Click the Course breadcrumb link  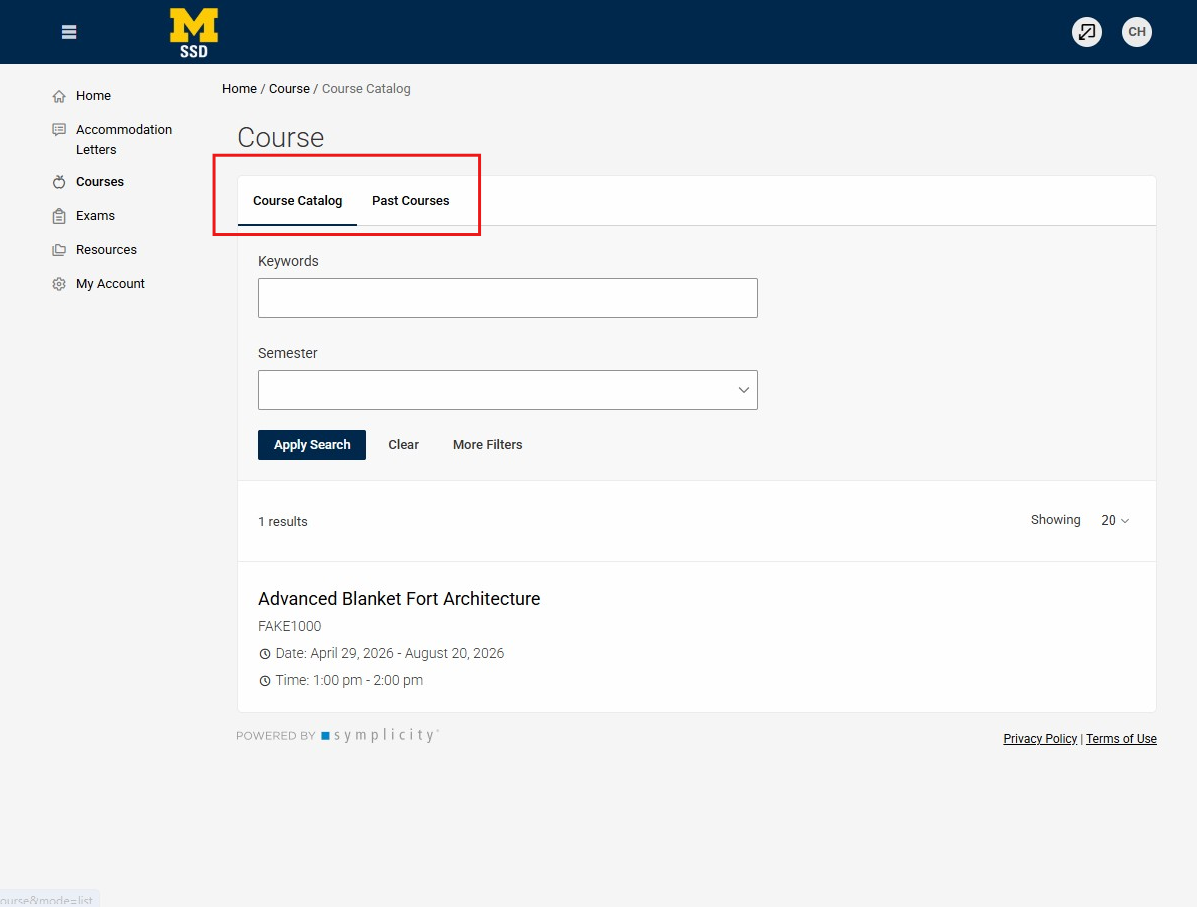(289, 89)
